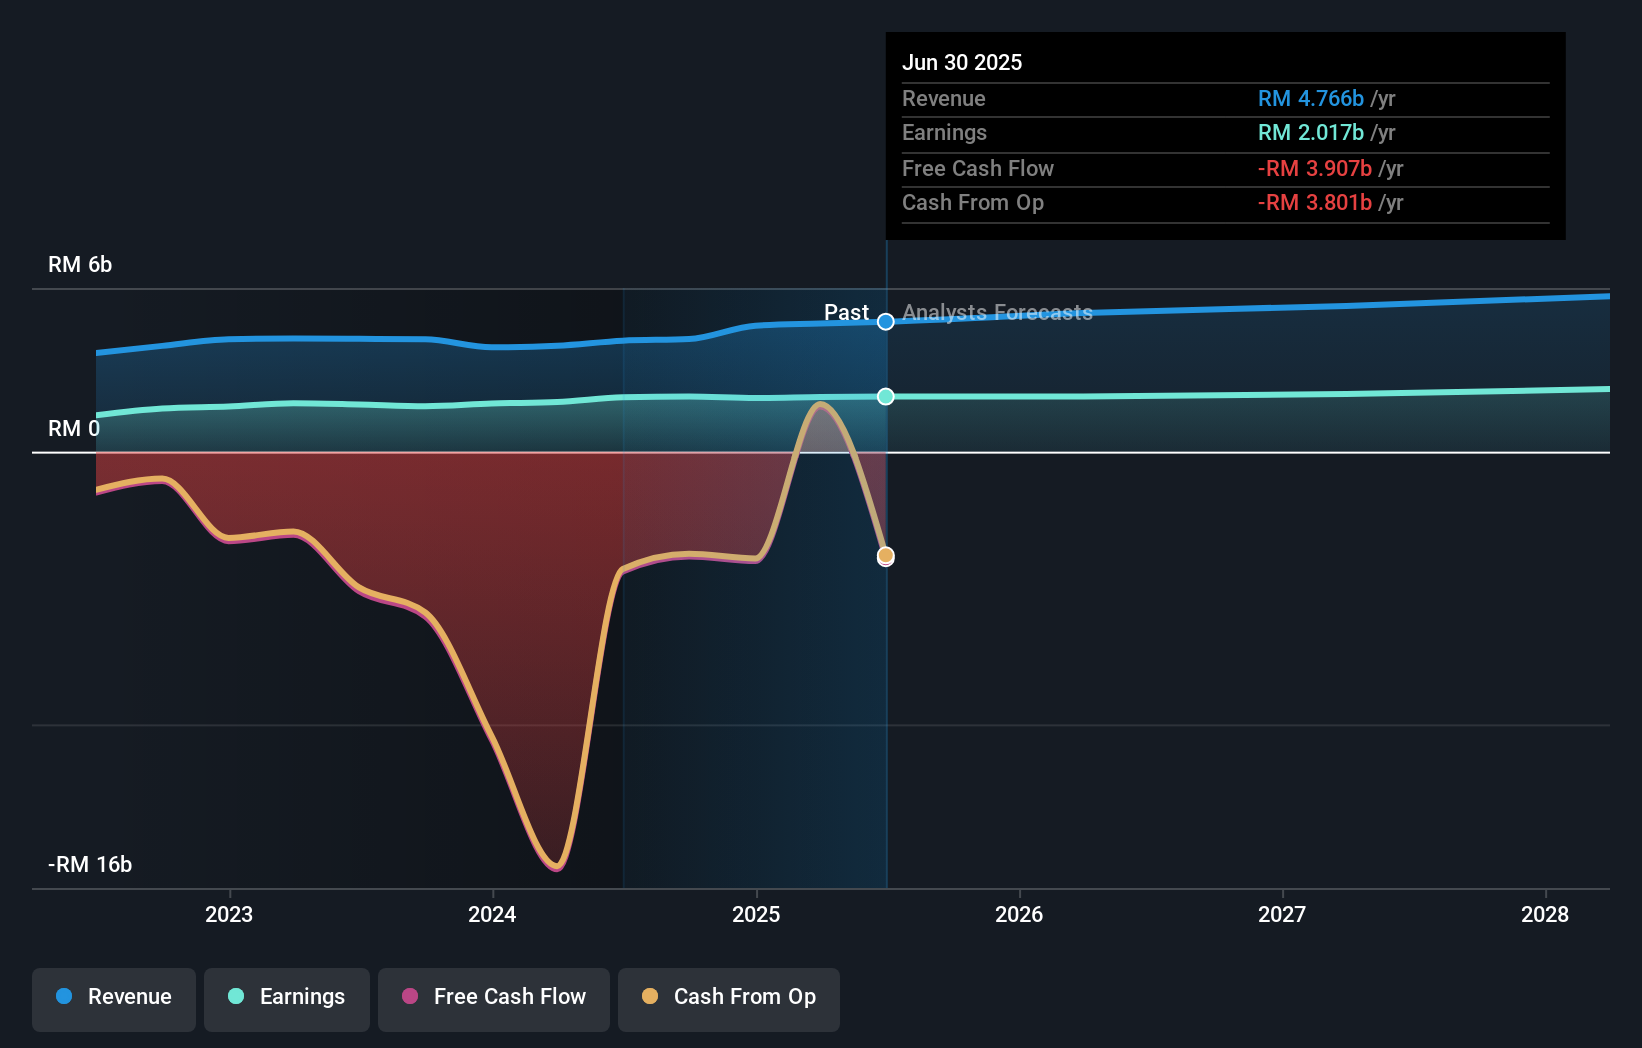Toggle Free Cash Flow legend button

(494, 999)
